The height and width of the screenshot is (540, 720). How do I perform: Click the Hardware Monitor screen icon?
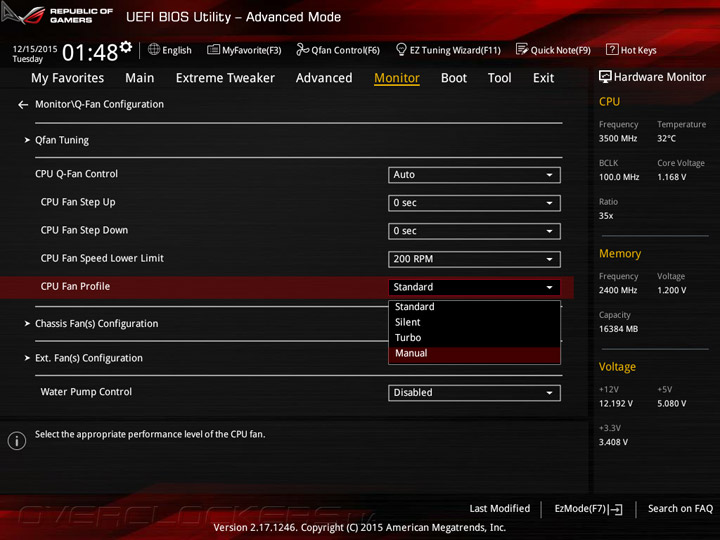(x=605, y=77)
